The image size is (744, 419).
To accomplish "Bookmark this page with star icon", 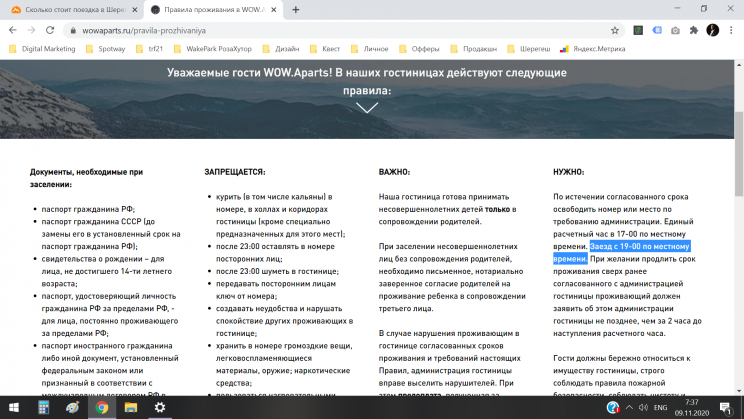I will tap(614, 30).
